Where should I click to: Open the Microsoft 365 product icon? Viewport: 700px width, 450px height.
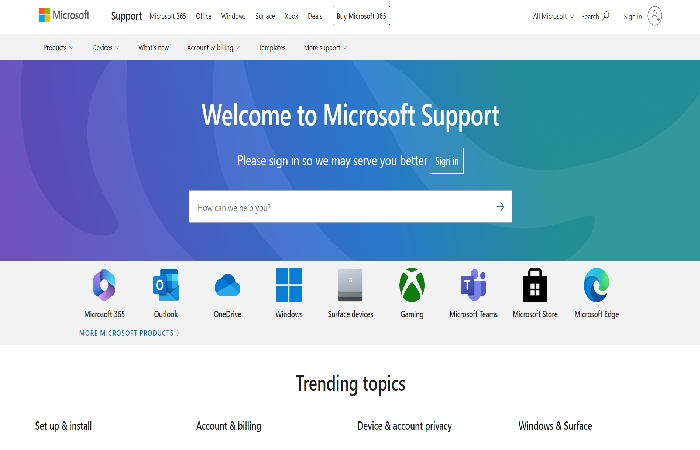pos(104,285)
